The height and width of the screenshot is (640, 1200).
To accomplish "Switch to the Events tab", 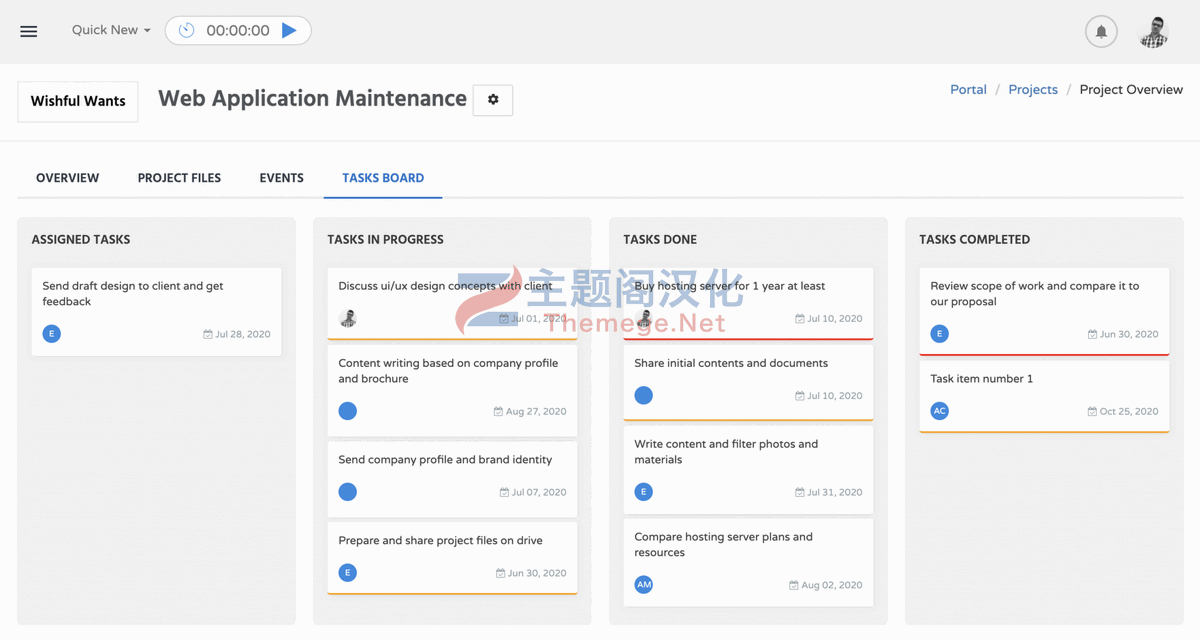I will click(281, 178).
